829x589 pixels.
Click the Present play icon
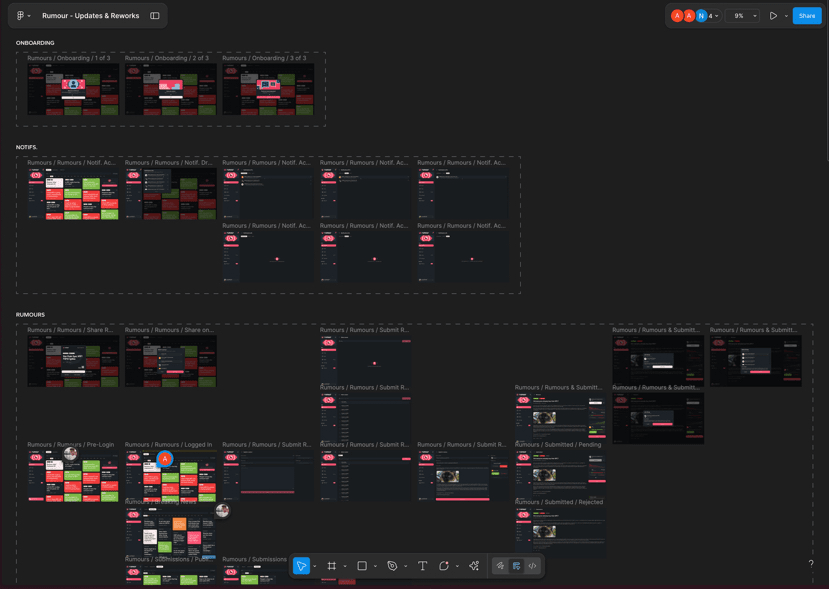pos(773,16)
